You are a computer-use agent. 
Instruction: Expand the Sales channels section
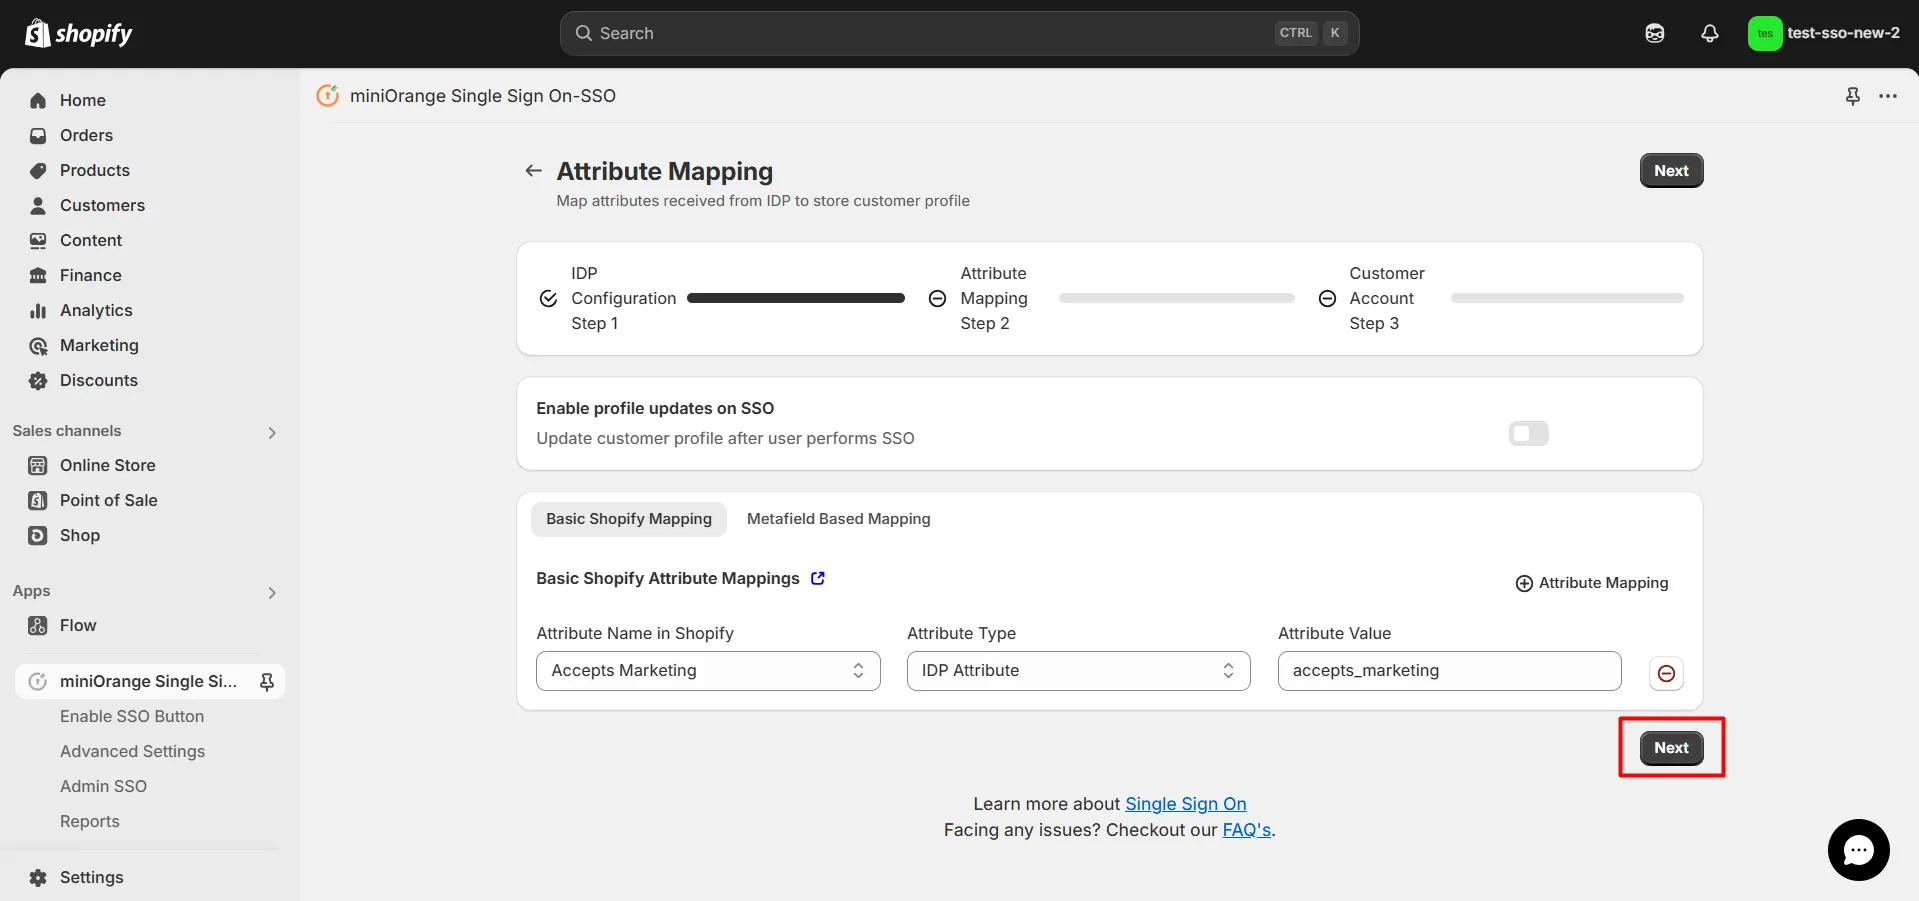[272, 432]
